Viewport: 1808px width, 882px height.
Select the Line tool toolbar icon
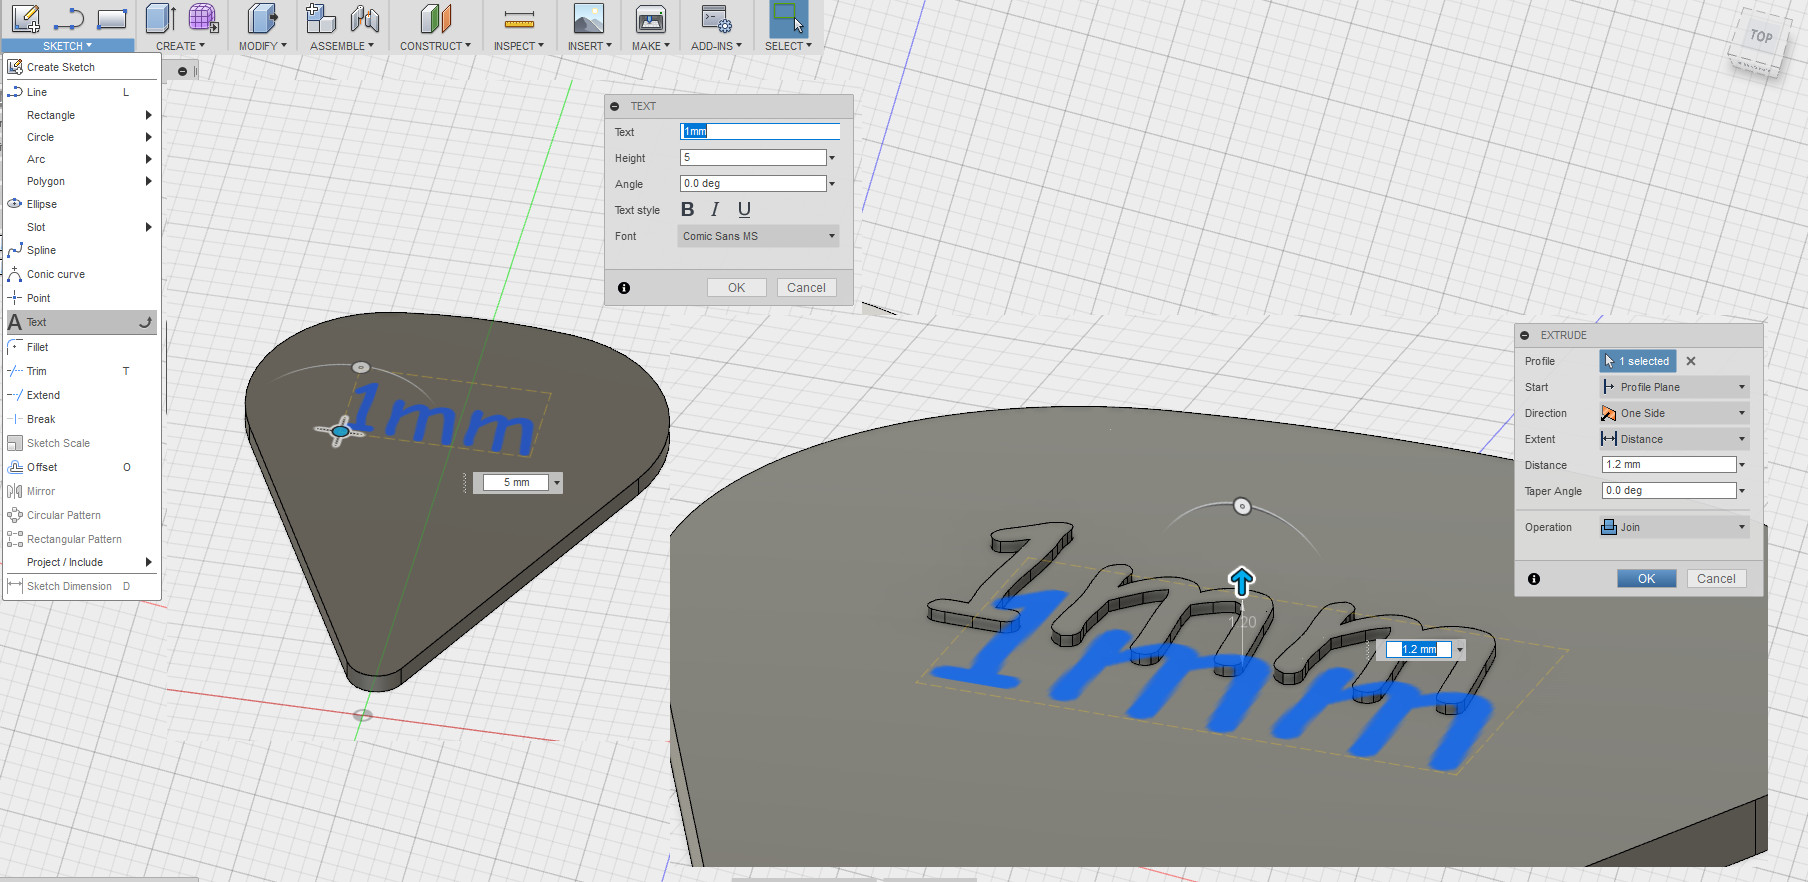[69, 19]
